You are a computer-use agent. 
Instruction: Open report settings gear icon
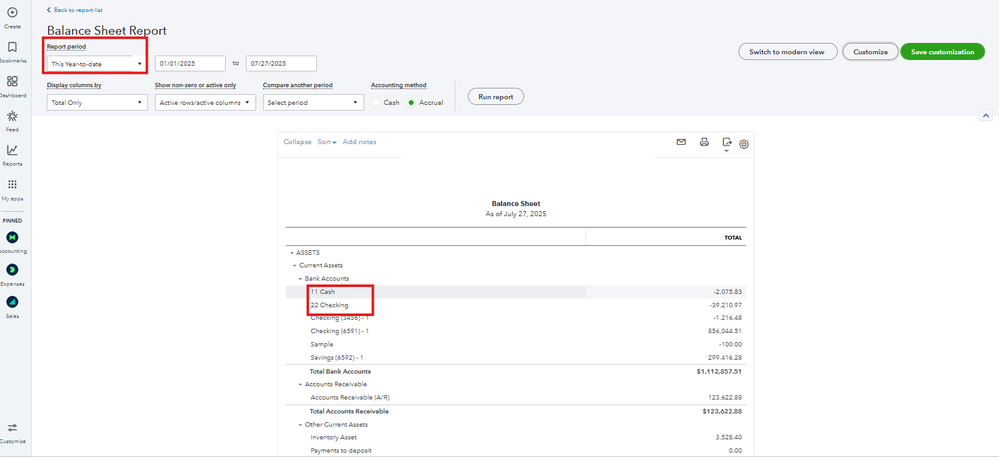tap(744, 144)
